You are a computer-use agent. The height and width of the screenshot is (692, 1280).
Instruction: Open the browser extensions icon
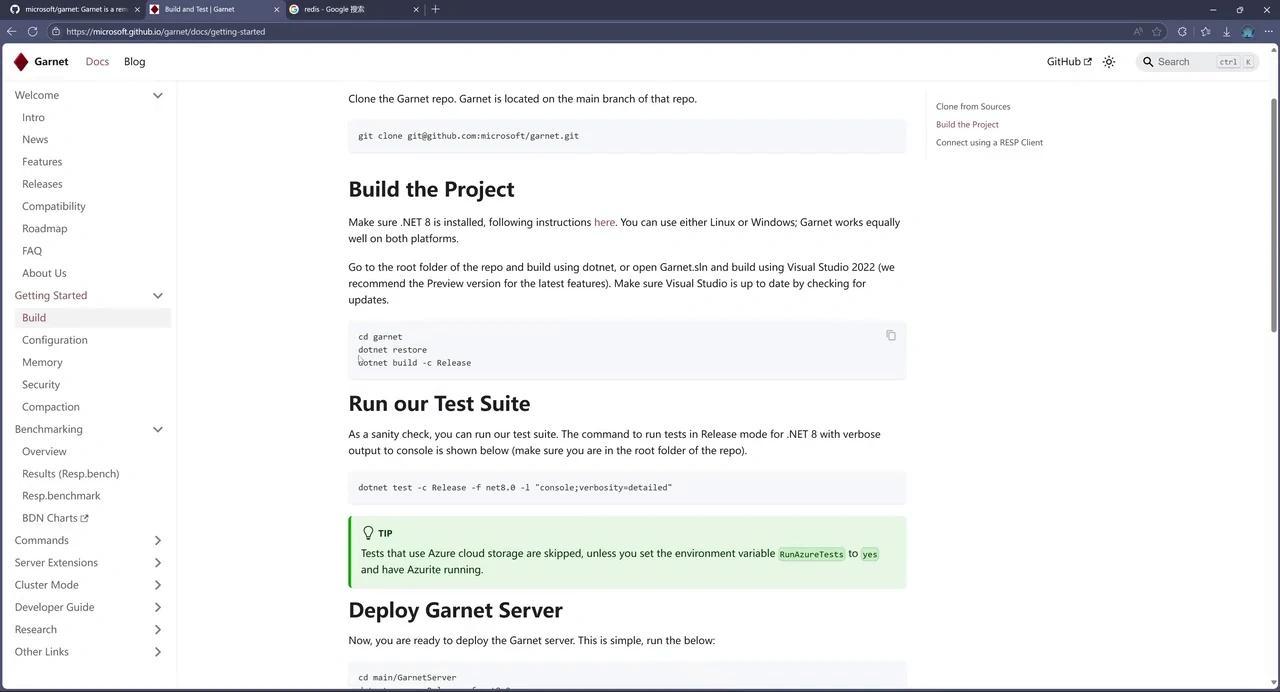coord(1182,32)
